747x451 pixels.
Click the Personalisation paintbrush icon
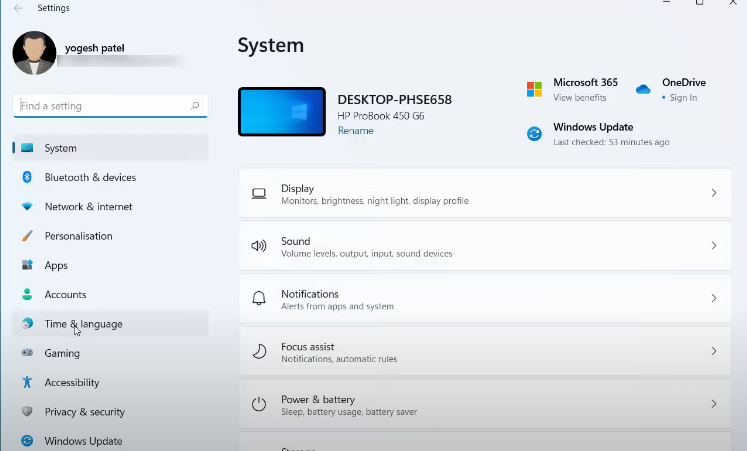click(x=27, y=236)
